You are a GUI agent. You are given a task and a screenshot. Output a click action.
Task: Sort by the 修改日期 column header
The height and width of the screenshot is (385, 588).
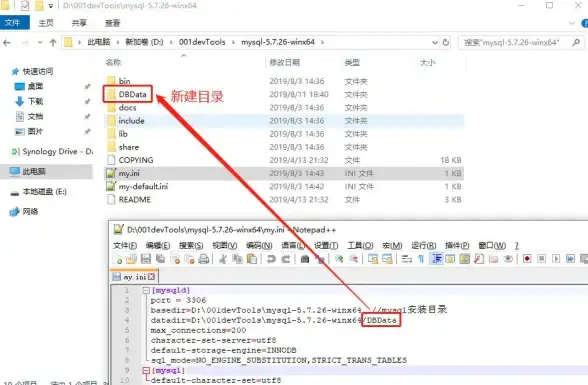pos(285,62)
